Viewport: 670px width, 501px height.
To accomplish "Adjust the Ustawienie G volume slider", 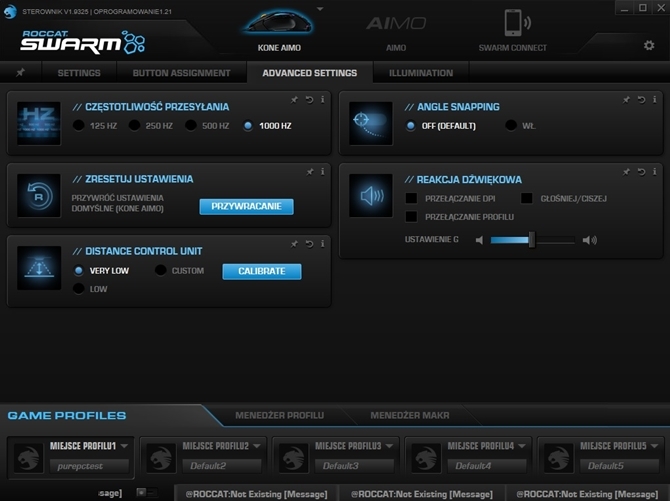I will [532, 240].
